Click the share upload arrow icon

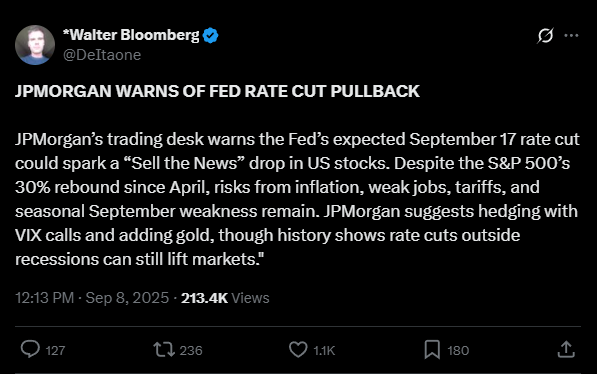566,349
